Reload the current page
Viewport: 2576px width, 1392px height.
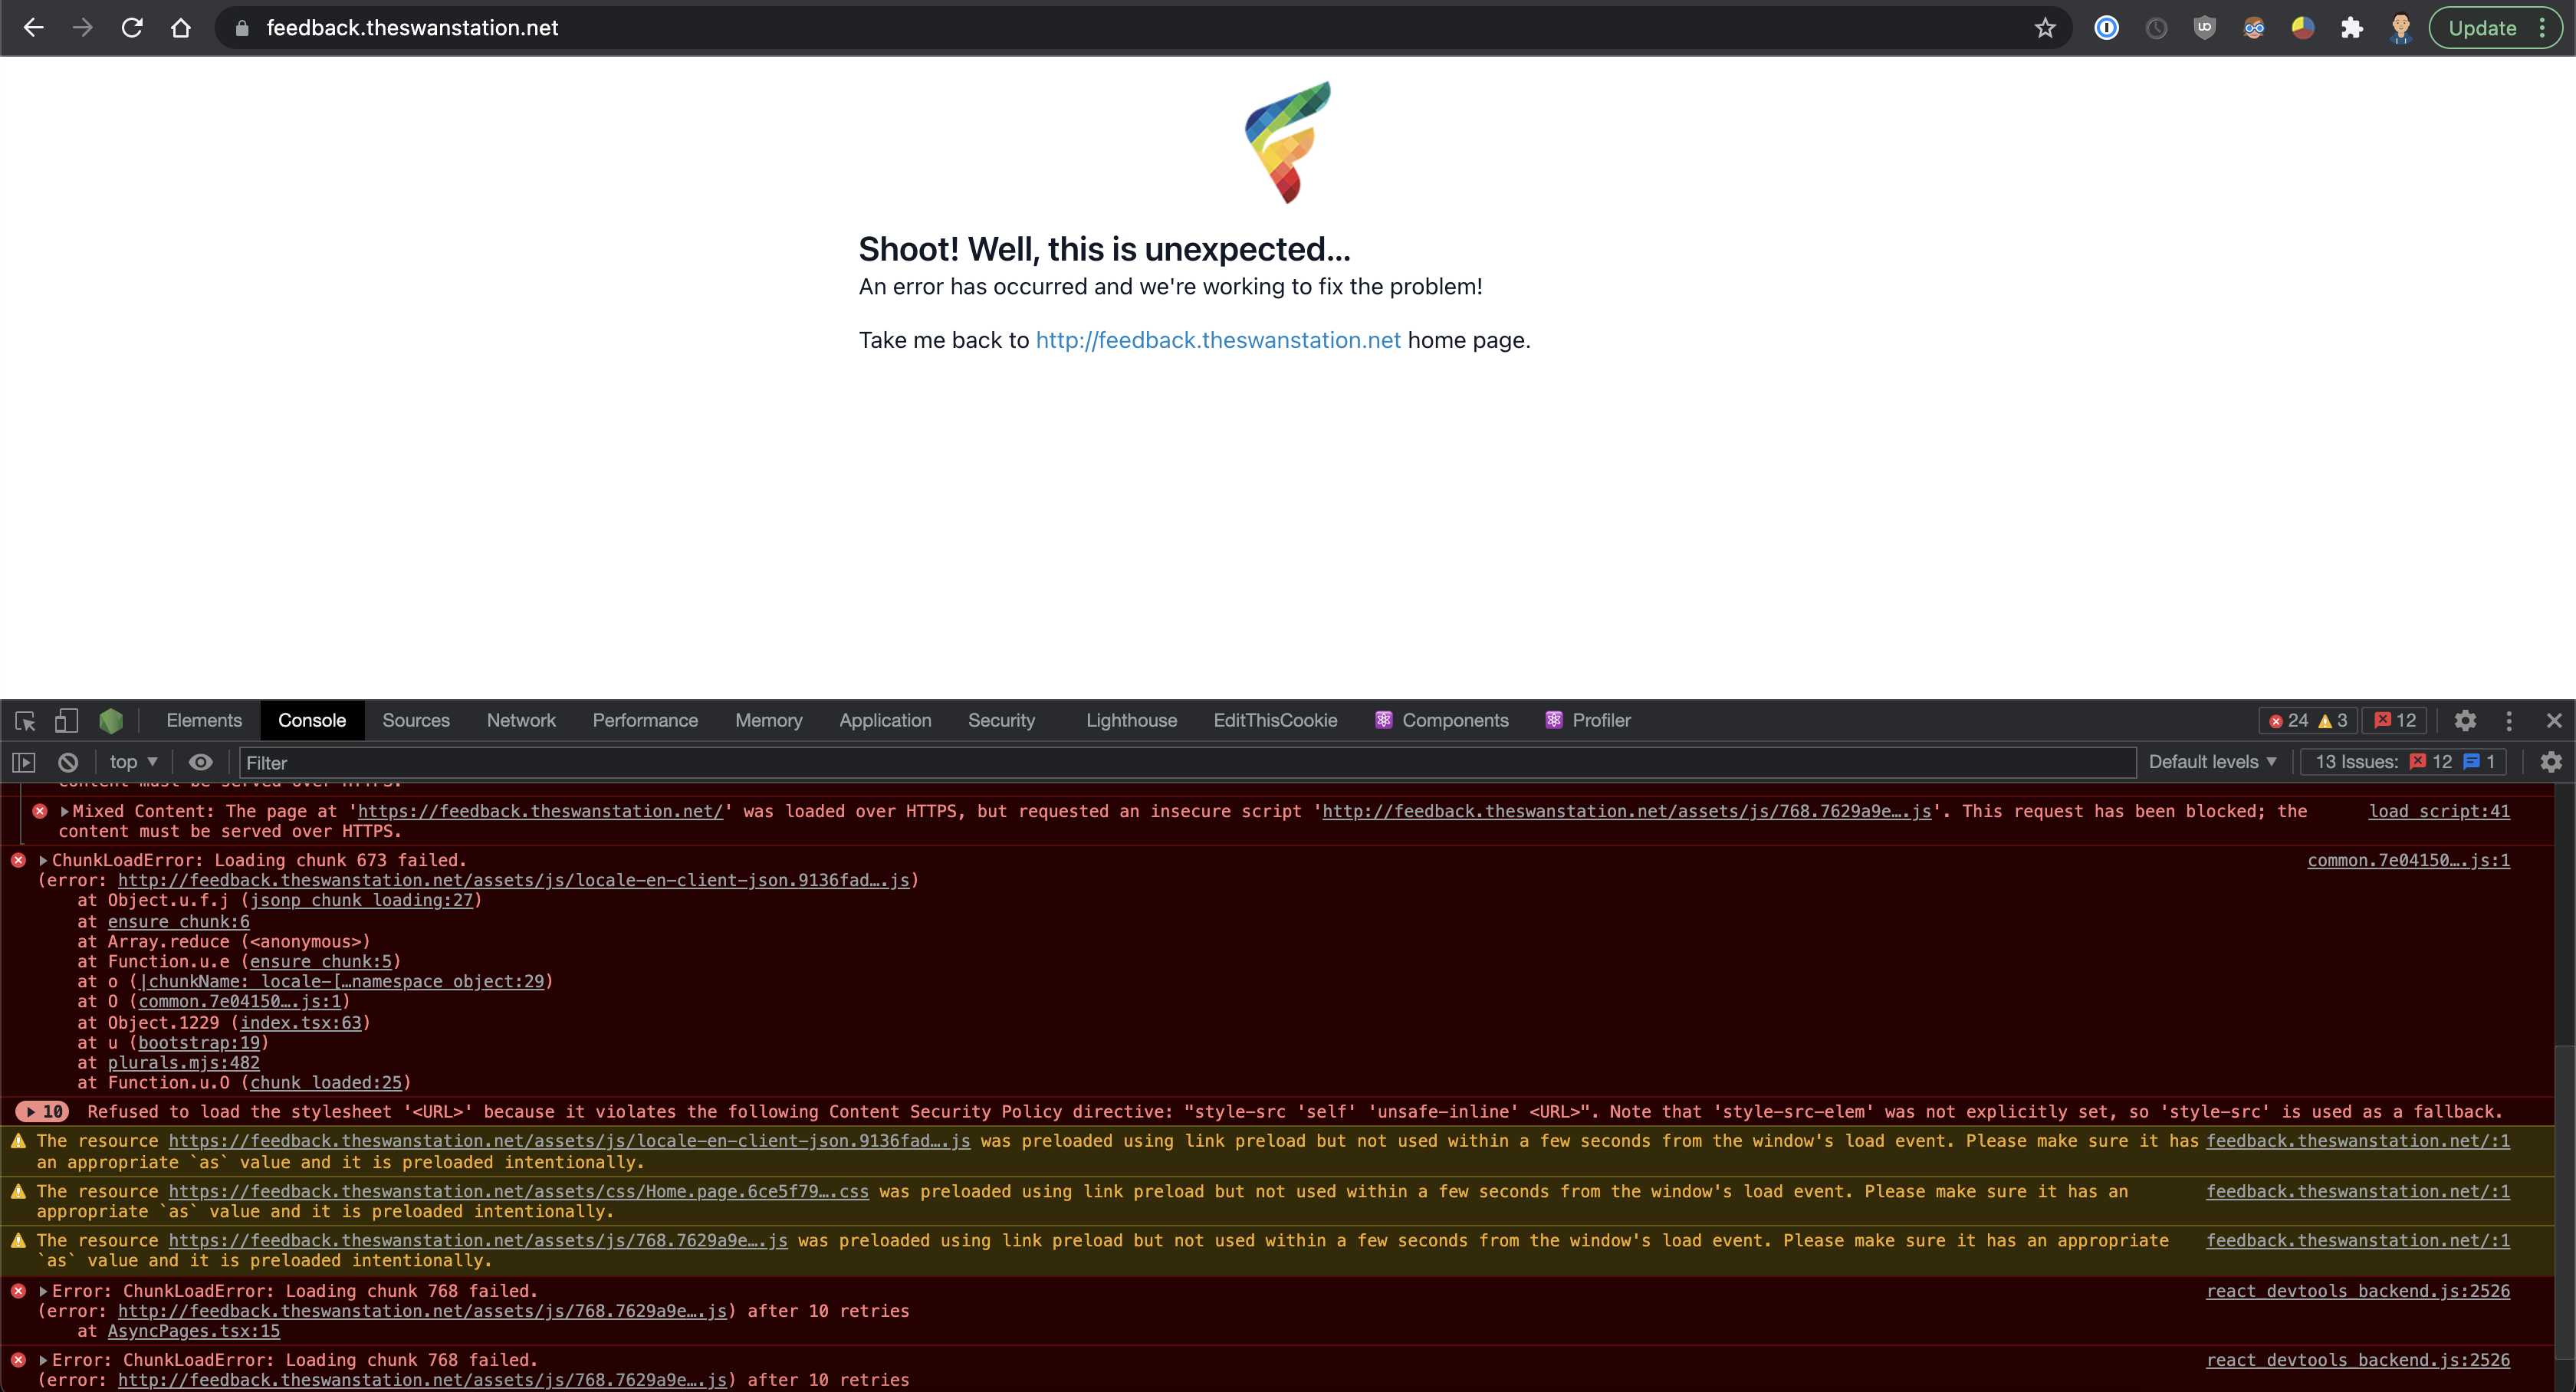click(x=131, y=28)
